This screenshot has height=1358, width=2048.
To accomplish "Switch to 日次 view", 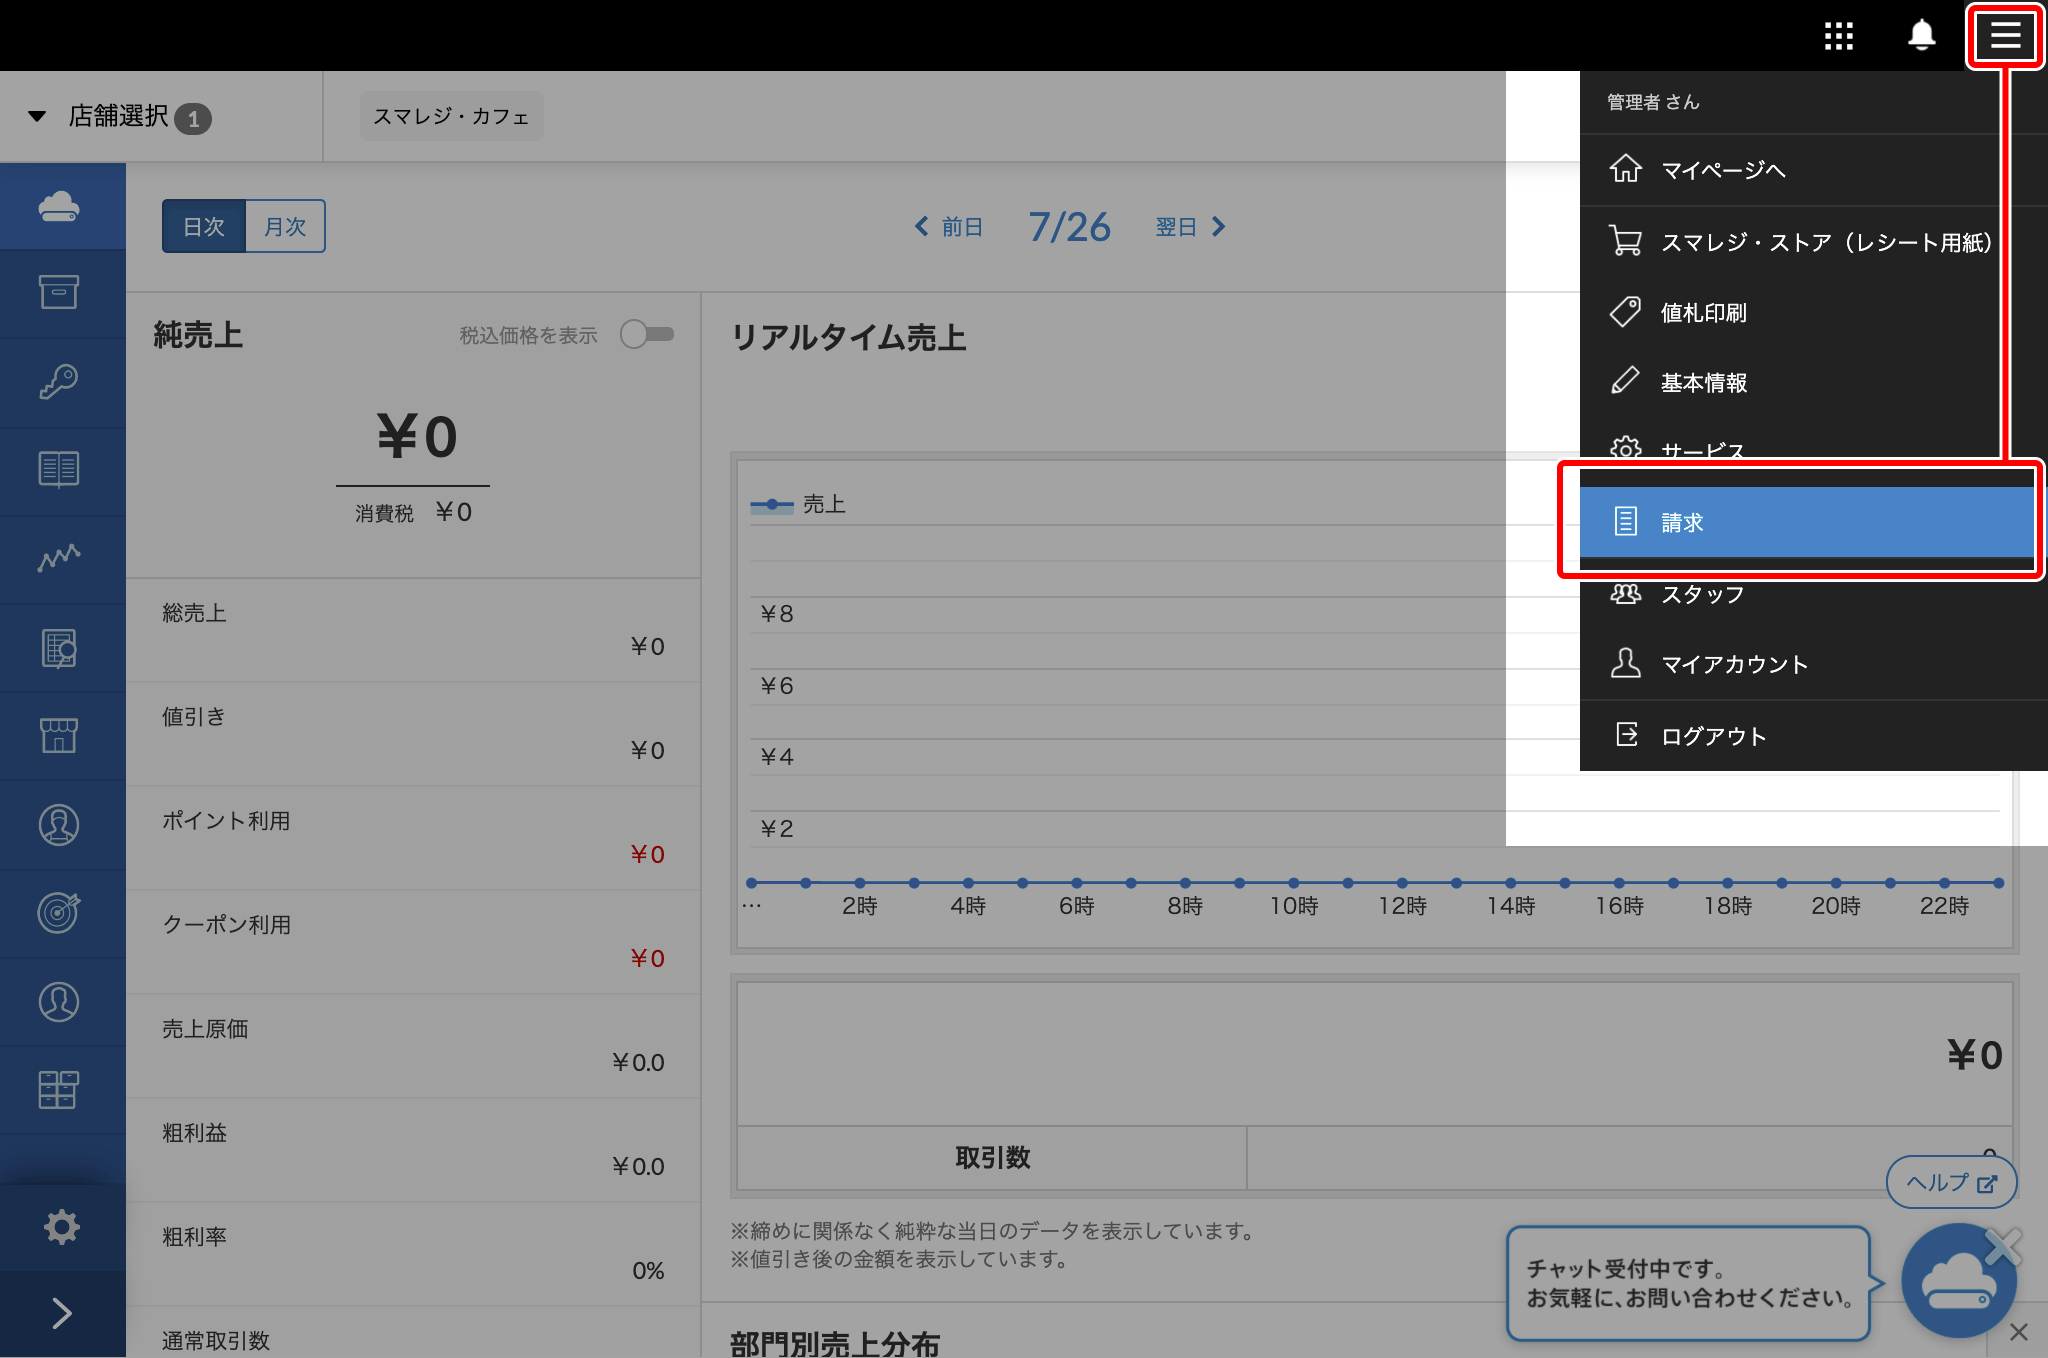I will pyautogui.click(x=204, y=226).
